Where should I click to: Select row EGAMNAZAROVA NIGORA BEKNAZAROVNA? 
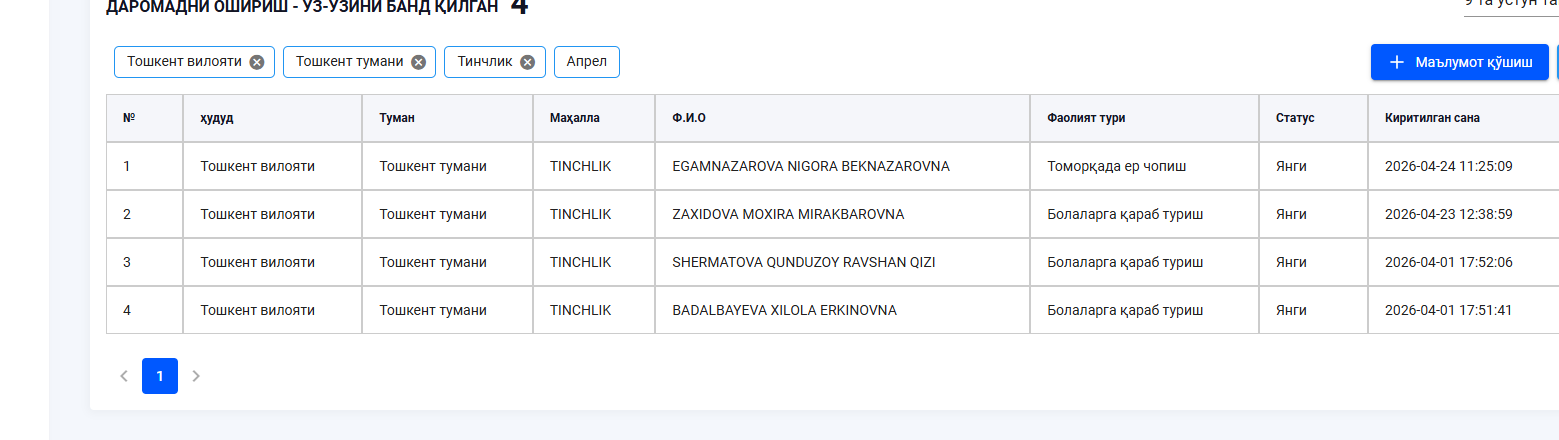(x=811, y=166)
